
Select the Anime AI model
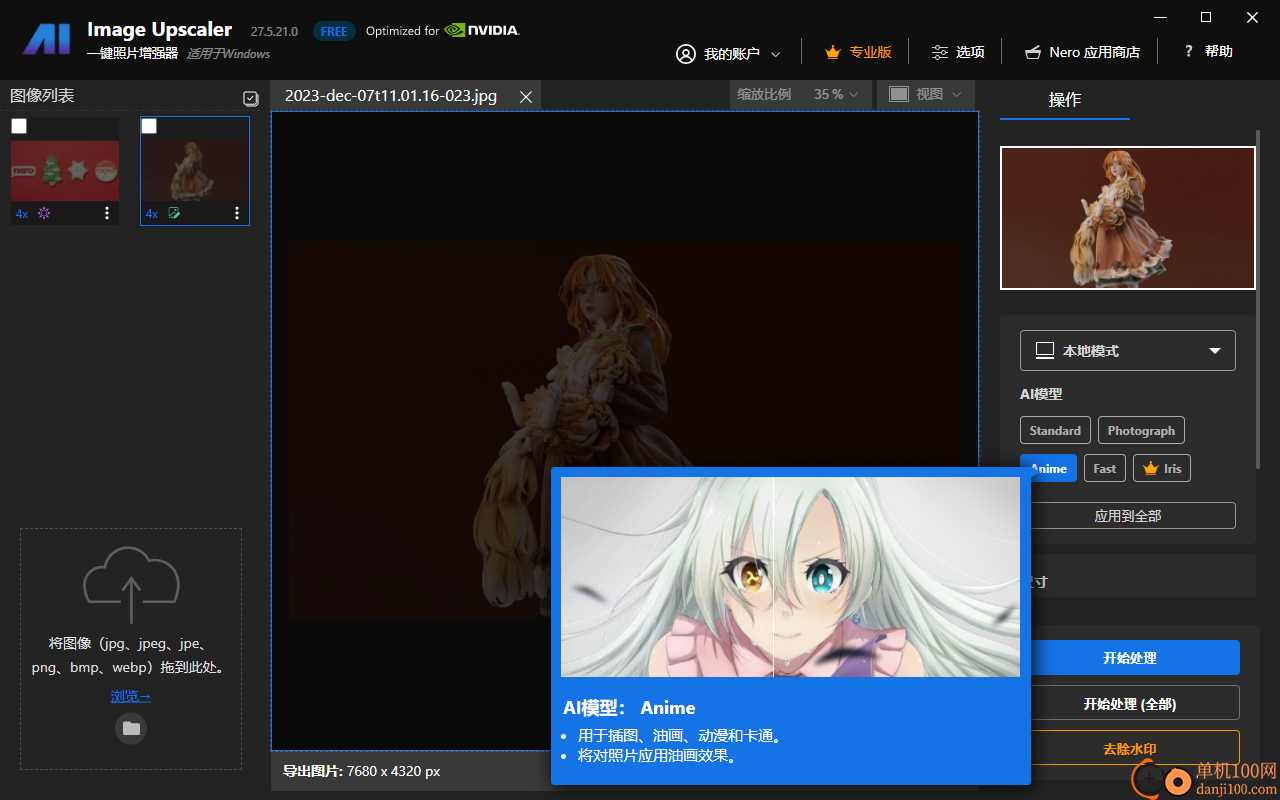(1048, 468)
